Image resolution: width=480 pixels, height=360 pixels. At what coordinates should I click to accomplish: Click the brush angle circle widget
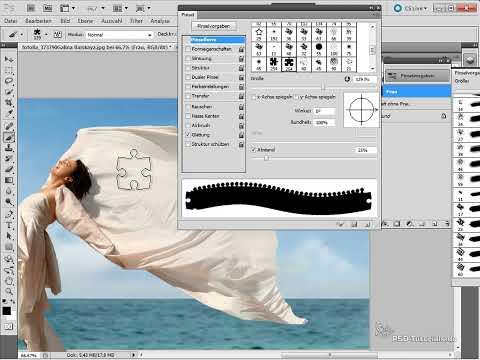[x=361, y=110]
